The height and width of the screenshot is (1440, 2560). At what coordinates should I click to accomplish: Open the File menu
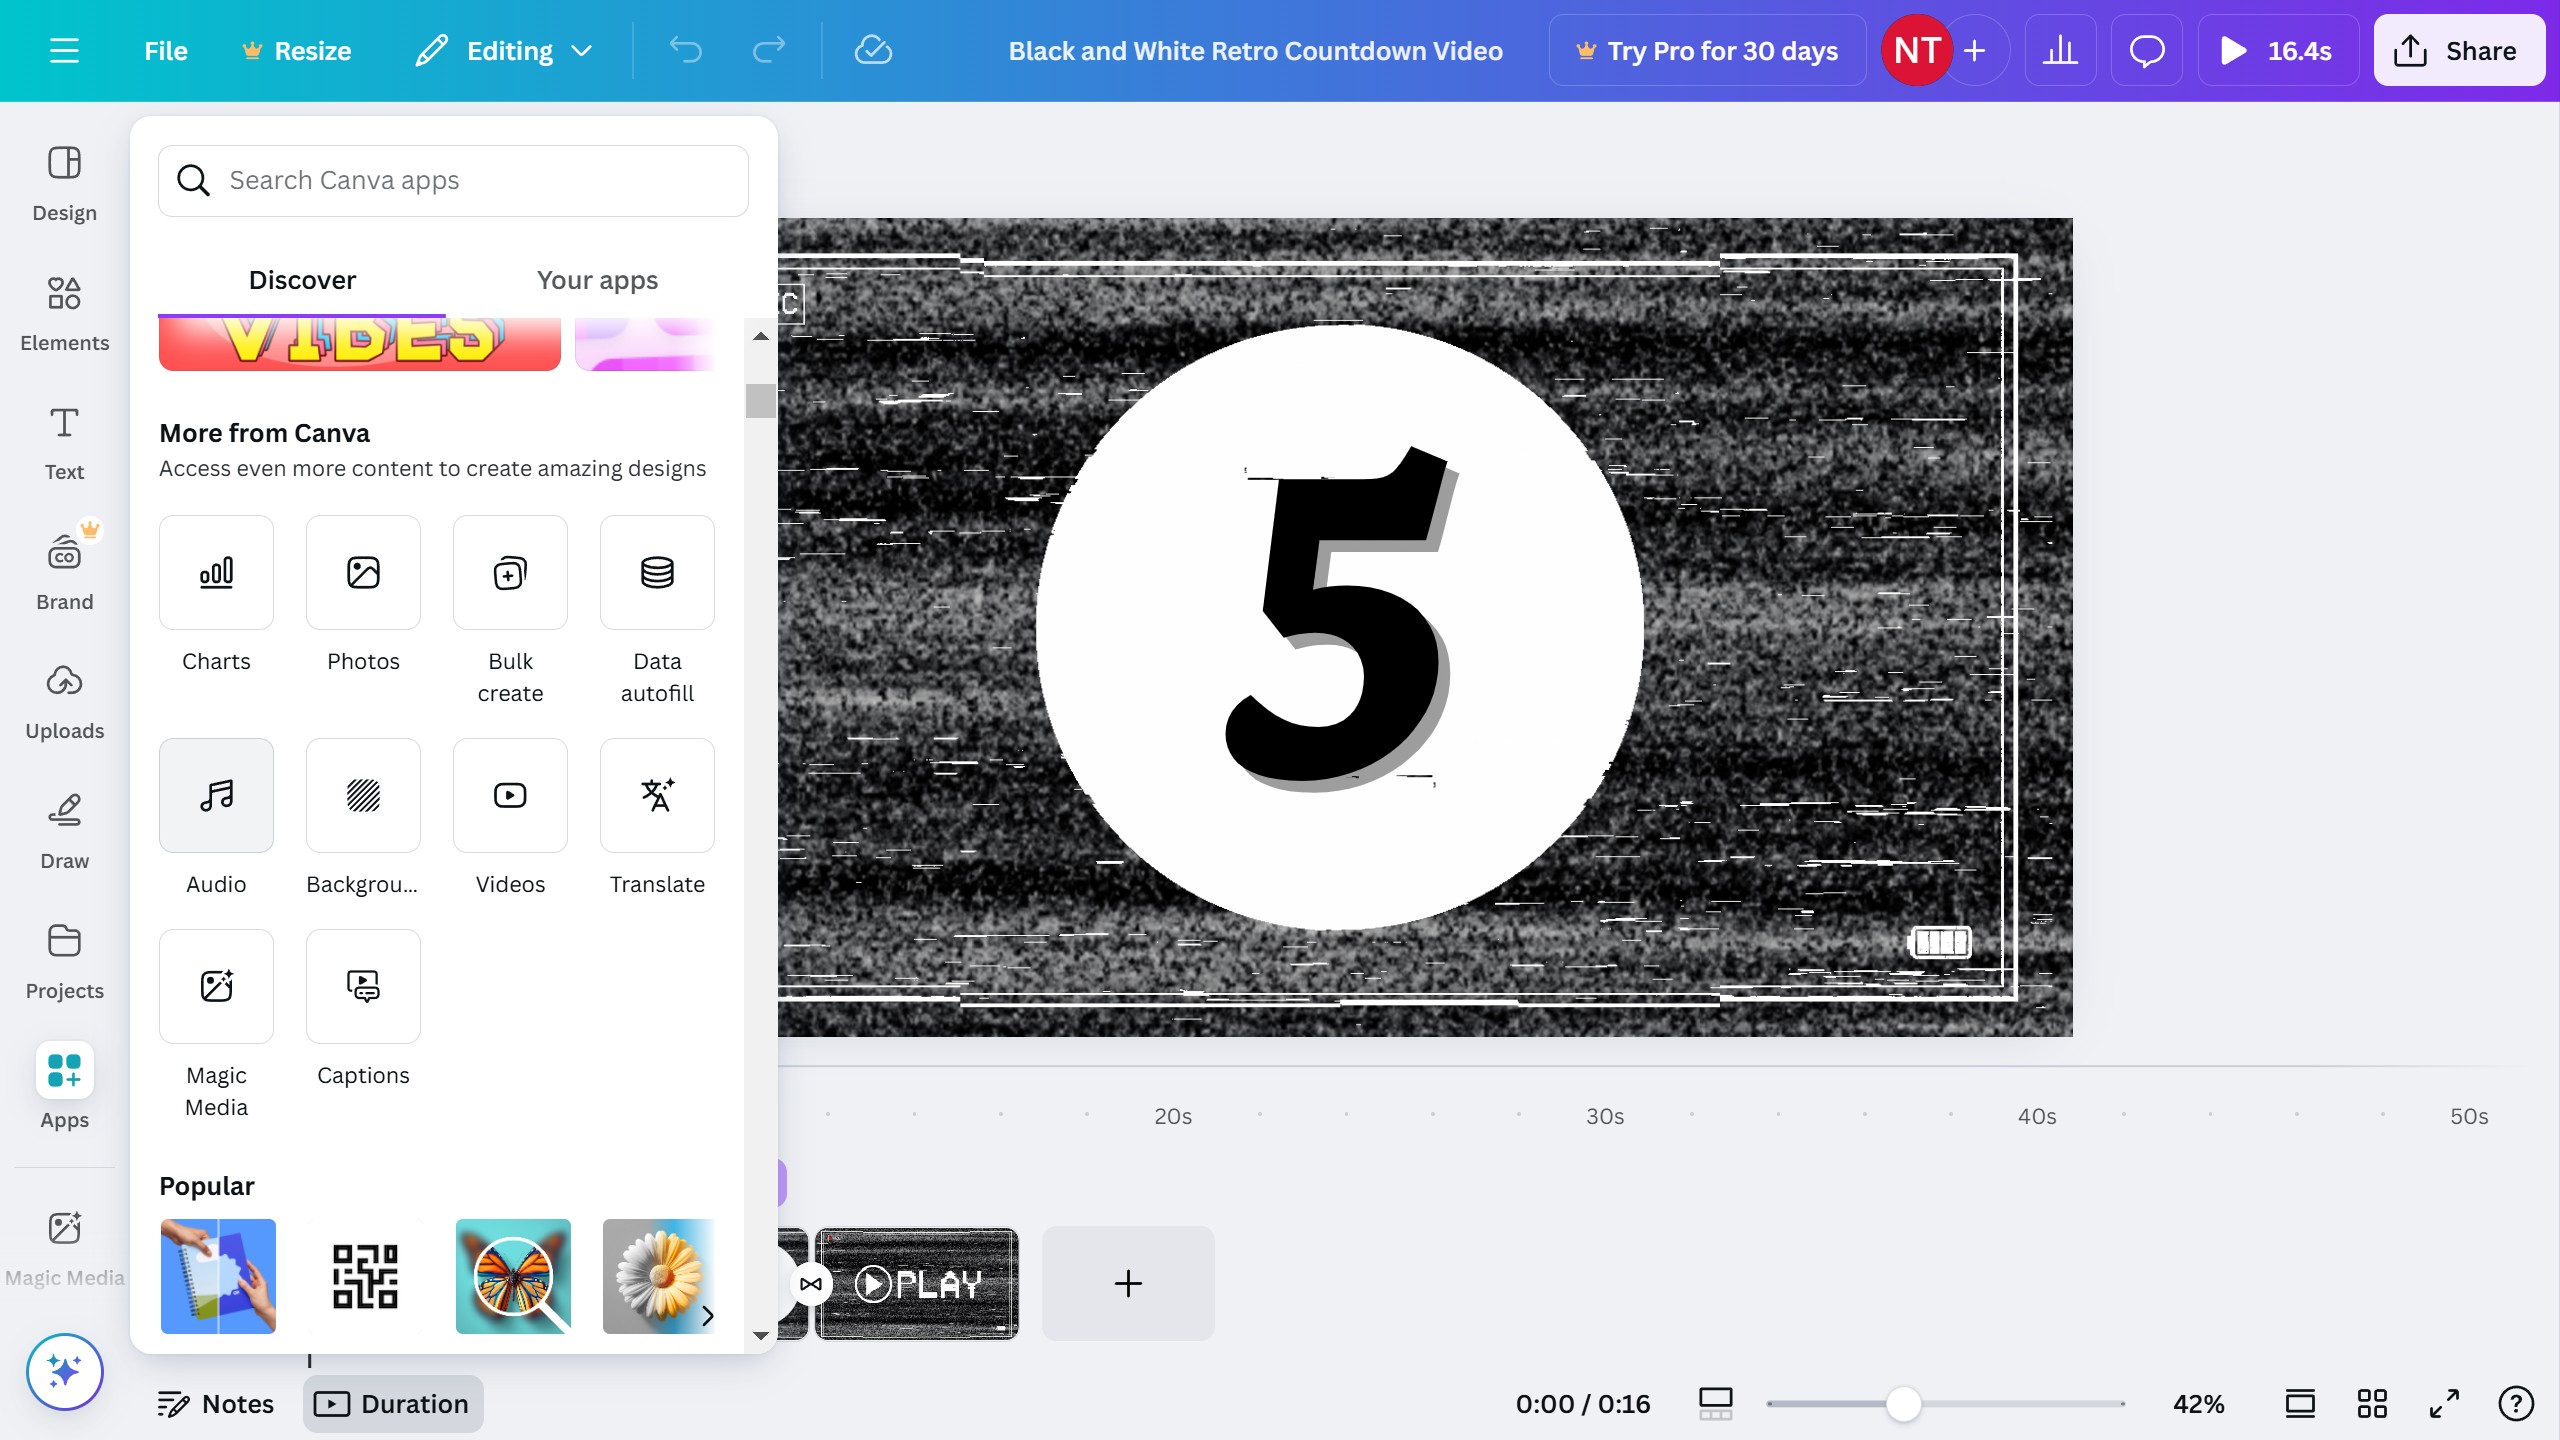click(x=165, y=51)
